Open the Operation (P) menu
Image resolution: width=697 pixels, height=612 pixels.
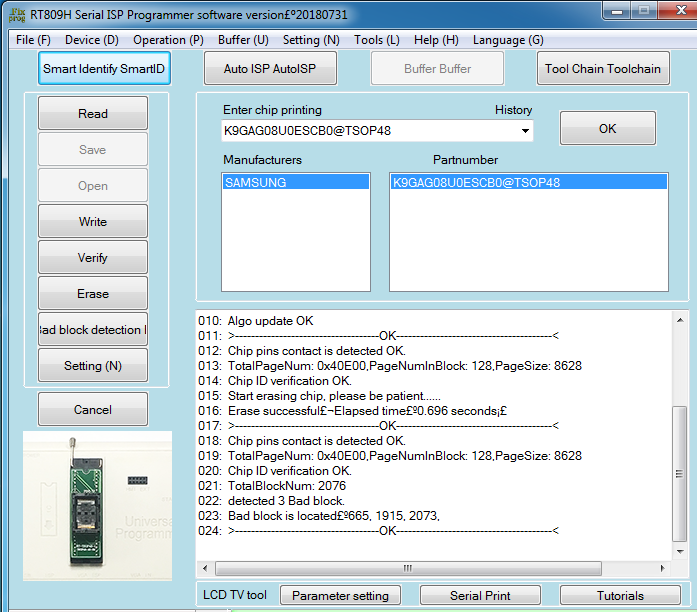tap(168, 40)
